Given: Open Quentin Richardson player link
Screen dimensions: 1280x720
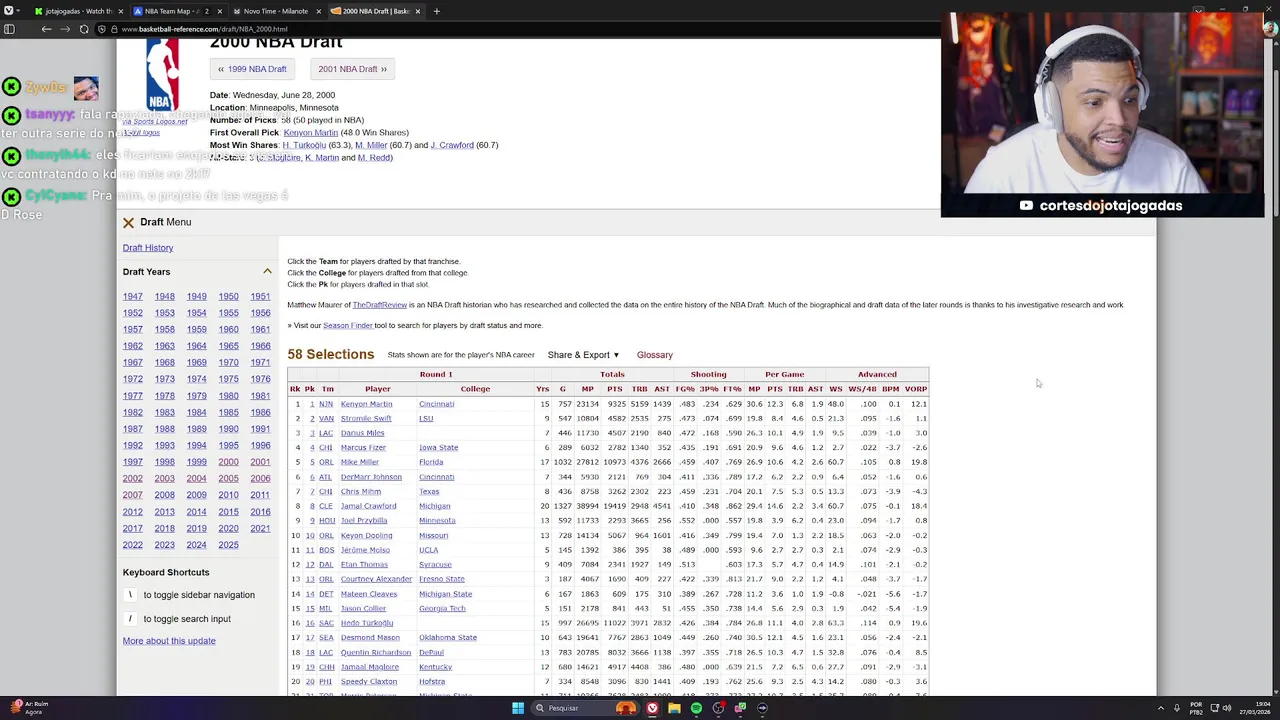Looking at the screenshot, I should [x=376, y=652].
